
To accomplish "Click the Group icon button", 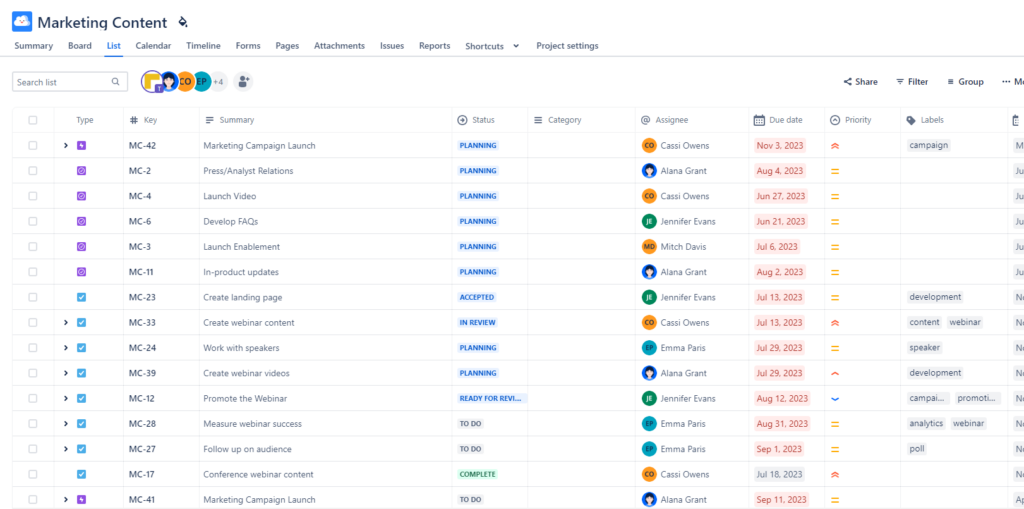I will pyautogui.click(x=964, y=82).
